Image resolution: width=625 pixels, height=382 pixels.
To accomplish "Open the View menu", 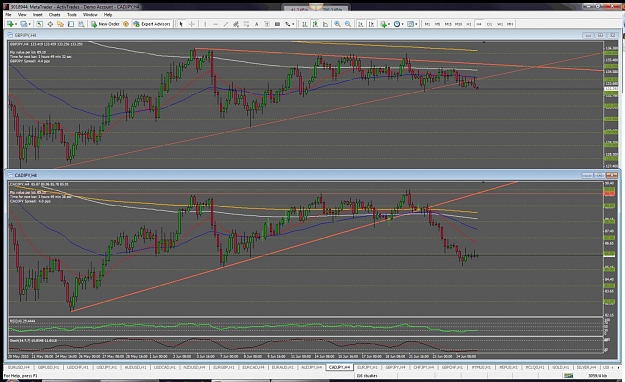I will pyautogui.click(x=22, y=14).
